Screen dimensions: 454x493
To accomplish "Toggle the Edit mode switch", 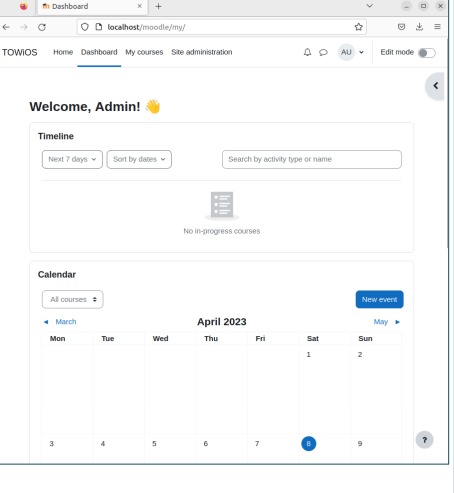I will coord(427,53).
